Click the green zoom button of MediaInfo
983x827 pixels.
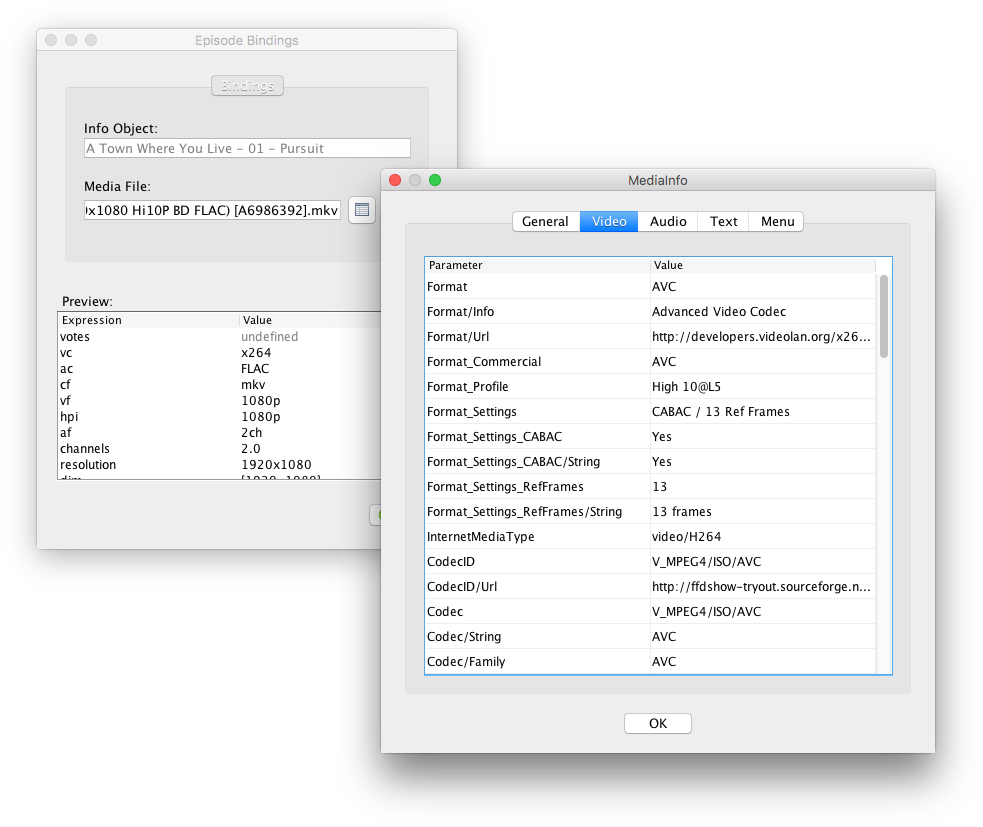click(x=435, y=181)
